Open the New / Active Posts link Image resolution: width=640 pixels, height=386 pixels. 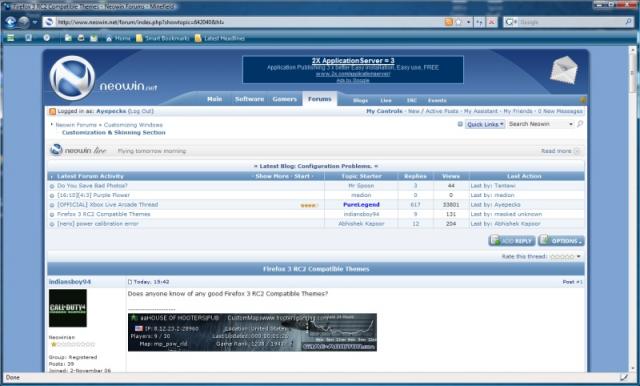433,111
